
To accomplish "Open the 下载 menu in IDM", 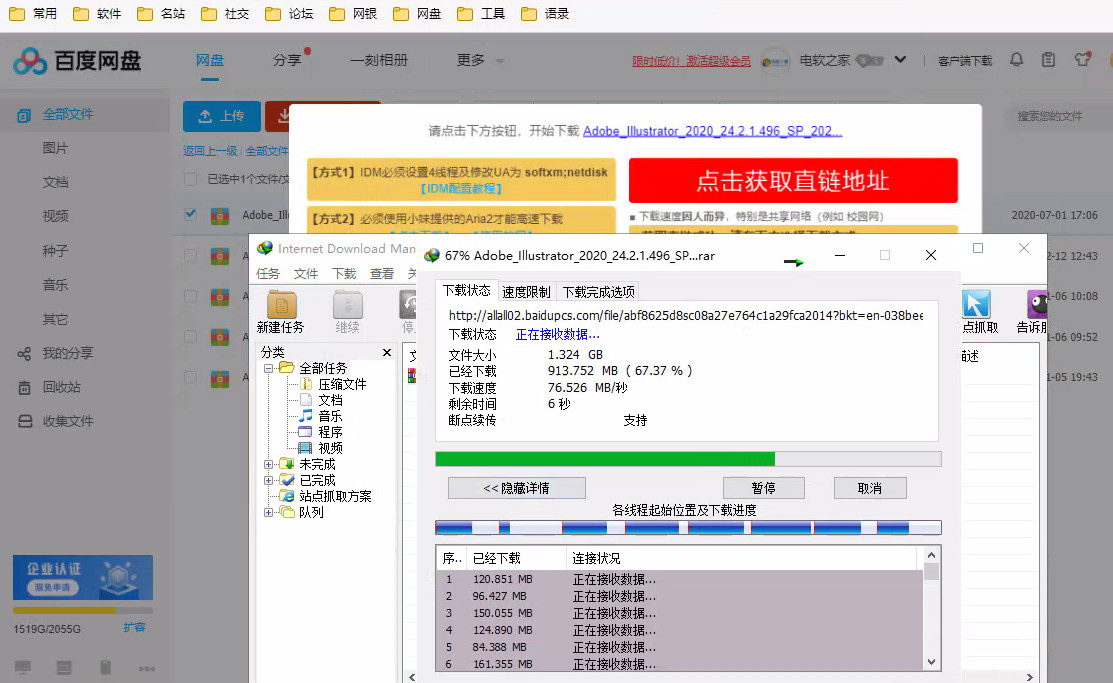I will pyautogui.click(x=344, y=273).
